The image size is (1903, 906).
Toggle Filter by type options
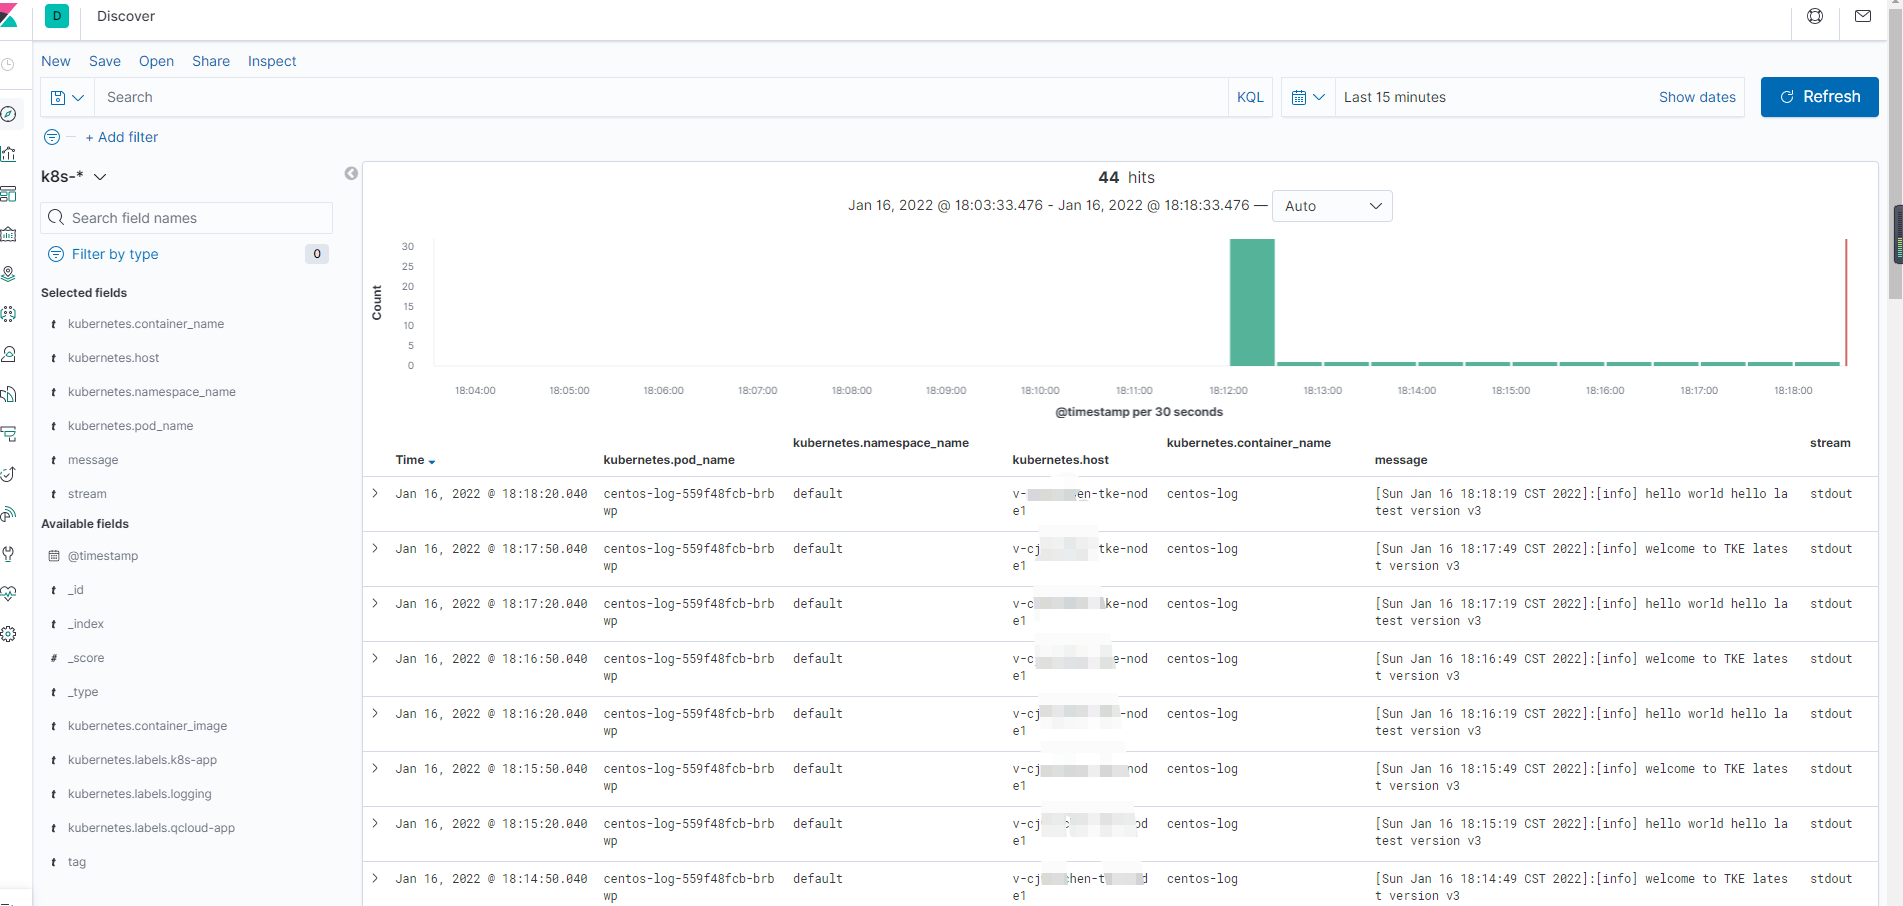point(115,254)
